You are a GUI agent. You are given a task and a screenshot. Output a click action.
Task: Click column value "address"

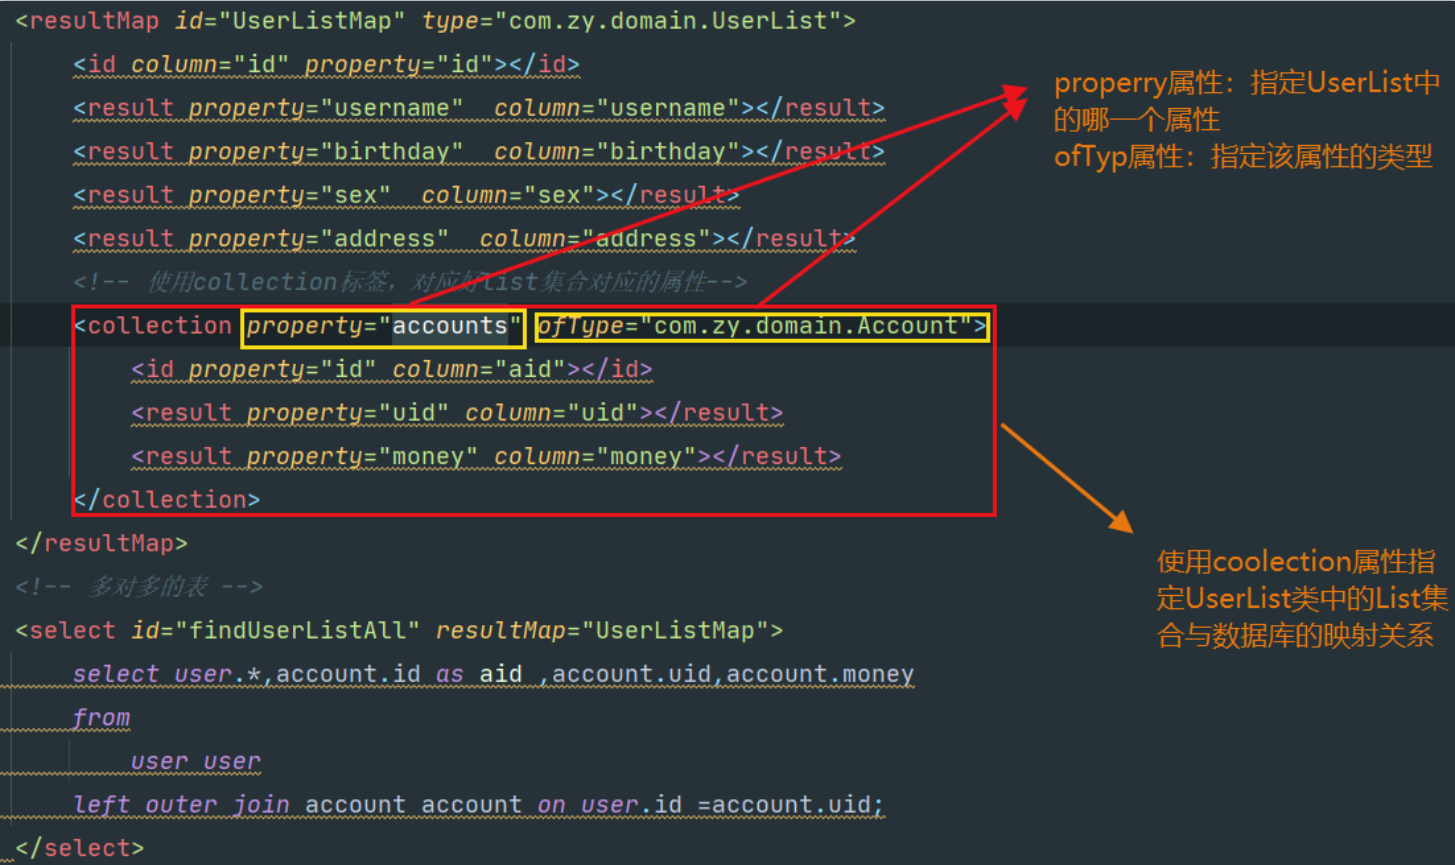654,239
